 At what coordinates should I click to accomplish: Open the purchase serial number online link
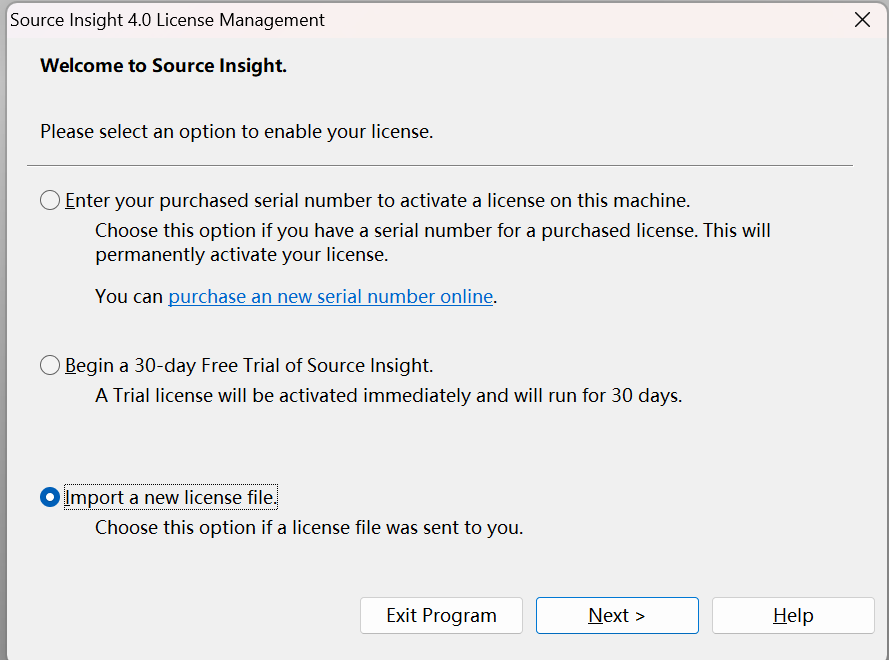click(x=331, y=297)
